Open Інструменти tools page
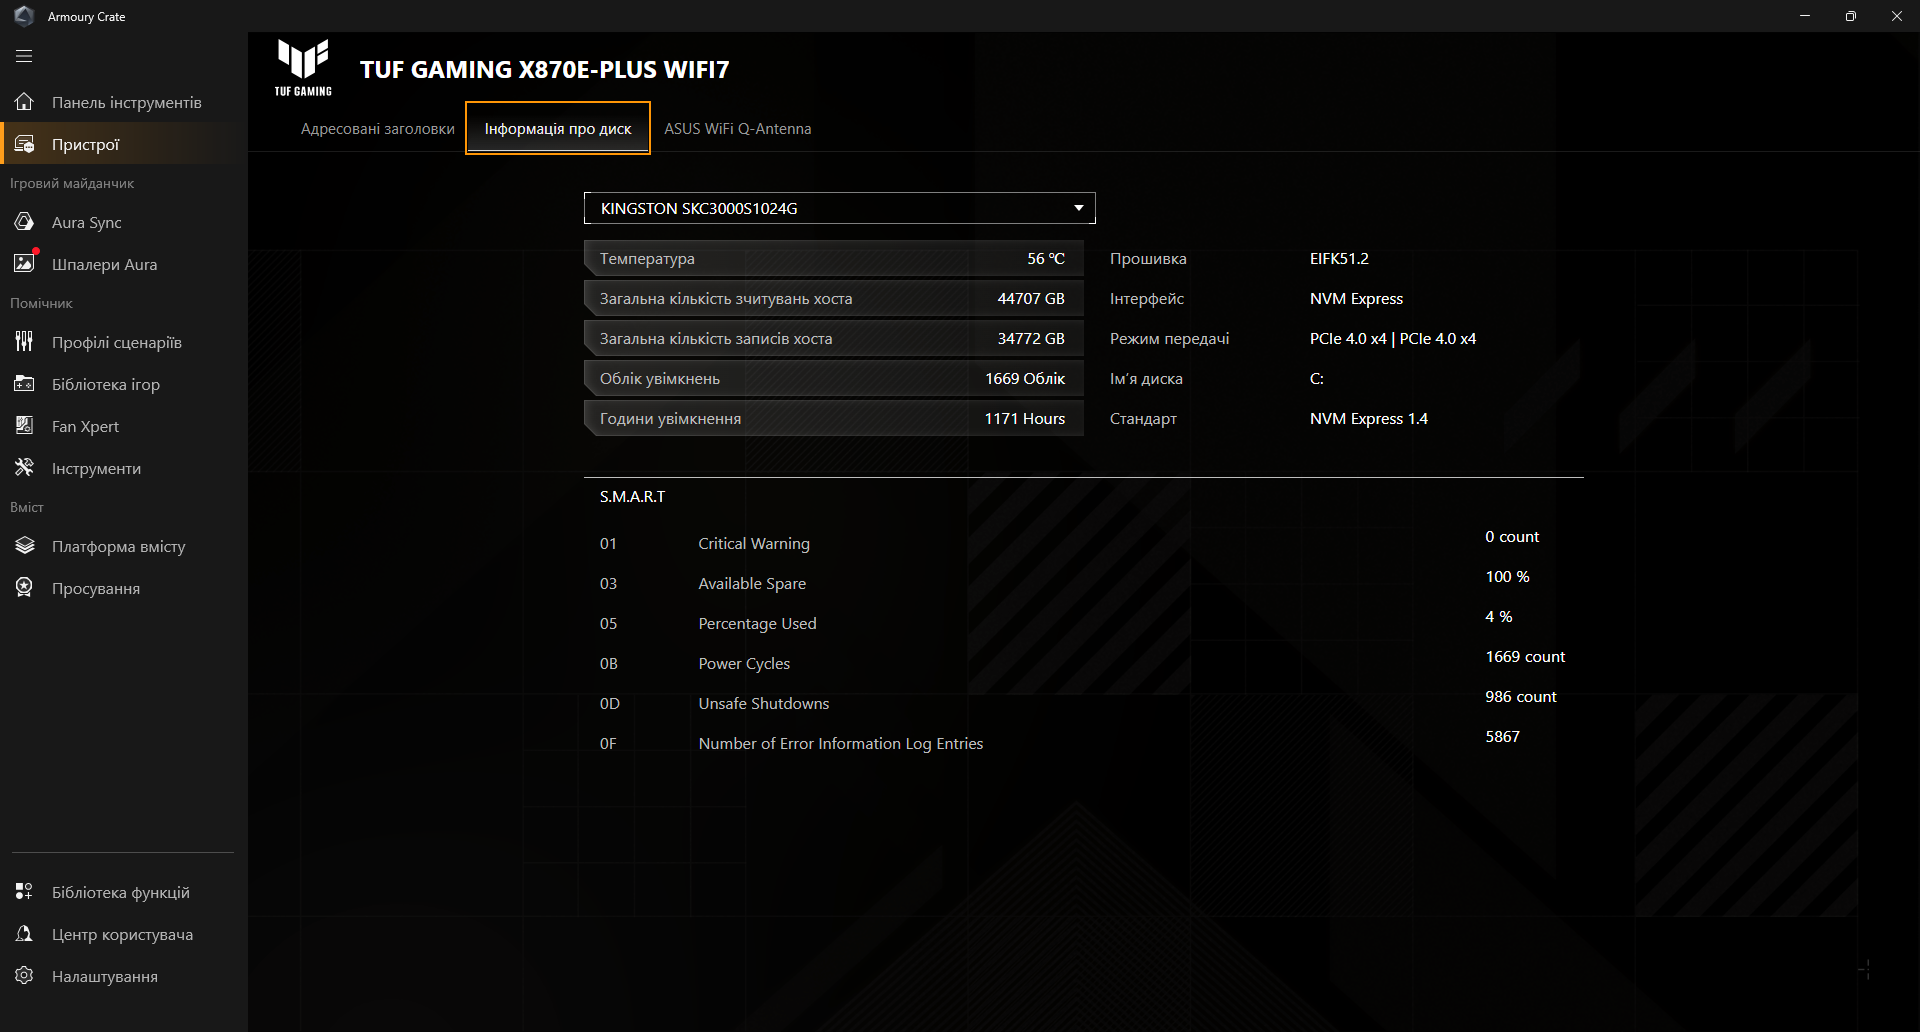The width and height of the screenshot is (1920, 1032). click(x=124, y=468)
